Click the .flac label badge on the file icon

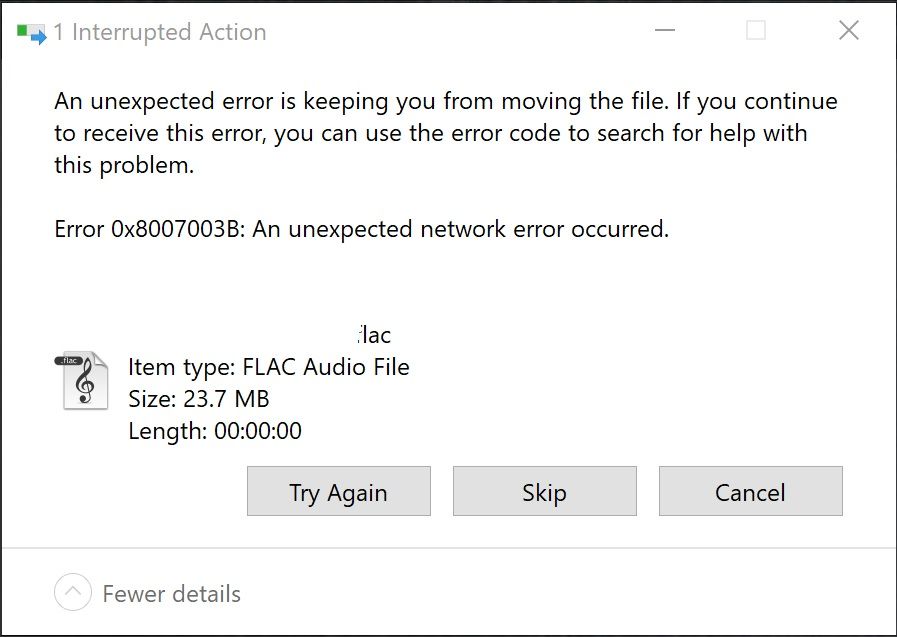(70, 360)
